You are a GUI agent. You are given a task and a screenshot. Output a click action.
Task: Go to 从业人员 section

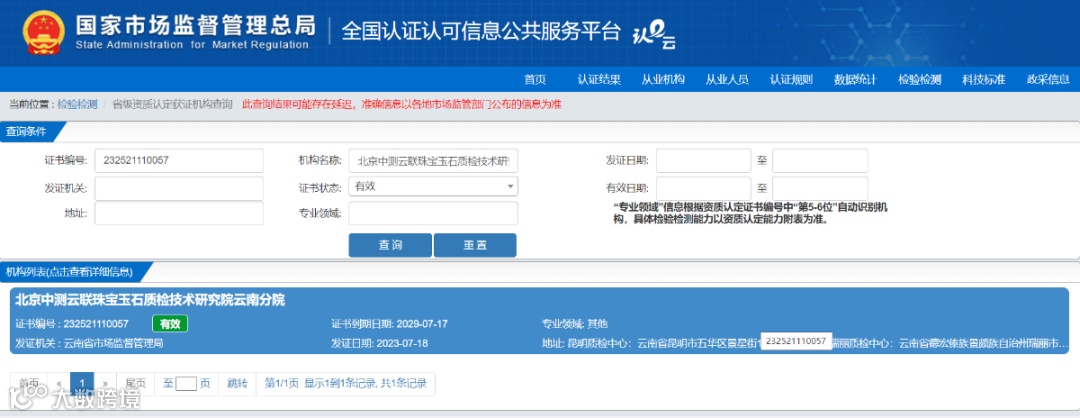coord(727,80)
